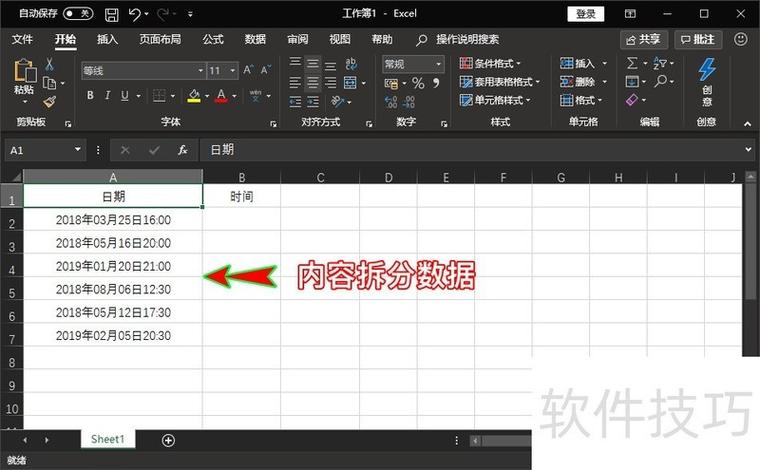This screenshot has height=470, width=760.
Task: Collapse the ribbon with chevron
Action: 747,124
